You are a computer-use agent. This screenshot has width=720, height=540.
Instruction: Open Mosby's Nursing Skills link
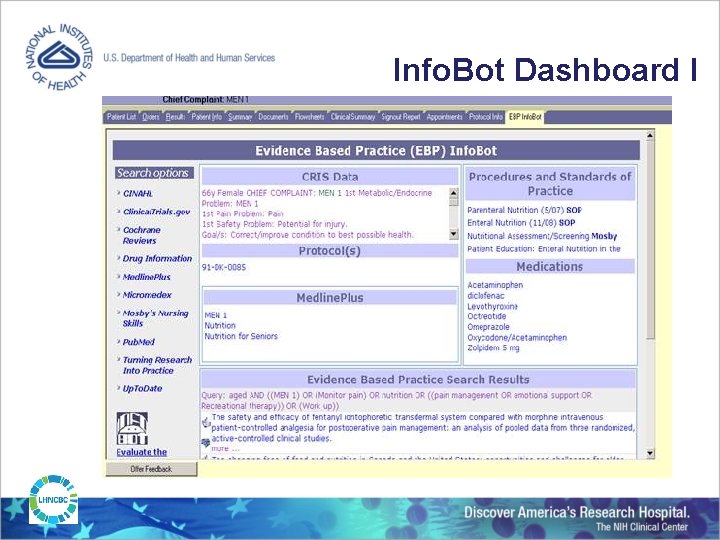point(155,318)
